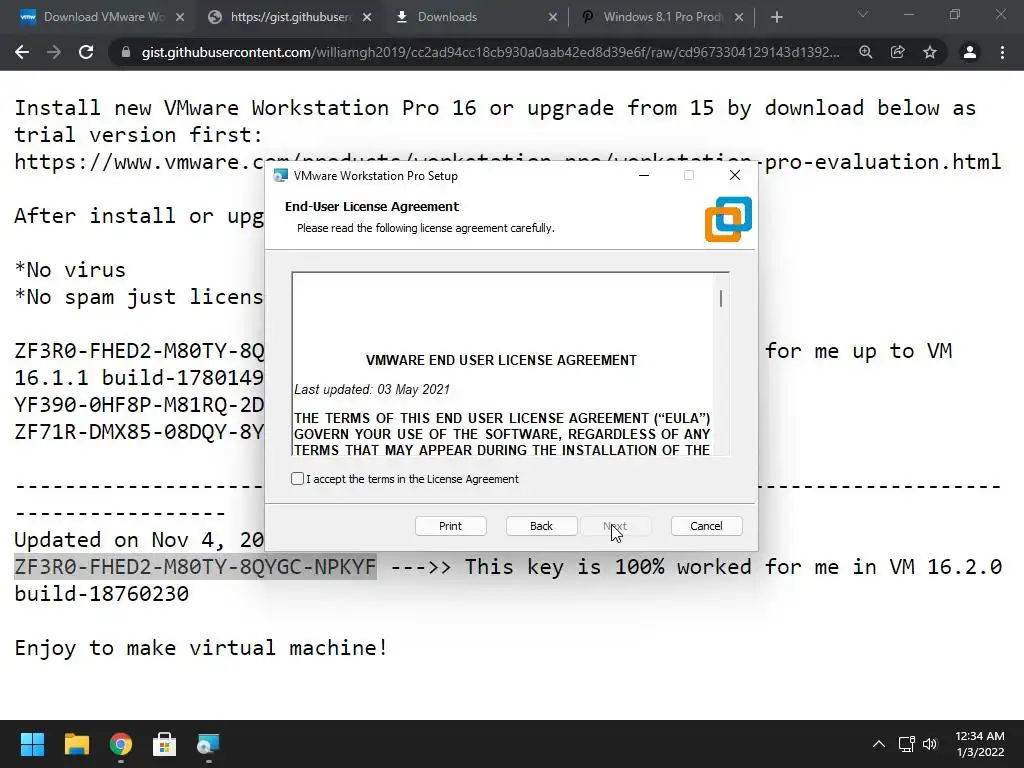The width and height of the screenshot is (1024, 768).
Task: Click the installer icon on taskbar
Action: [208, 744]
